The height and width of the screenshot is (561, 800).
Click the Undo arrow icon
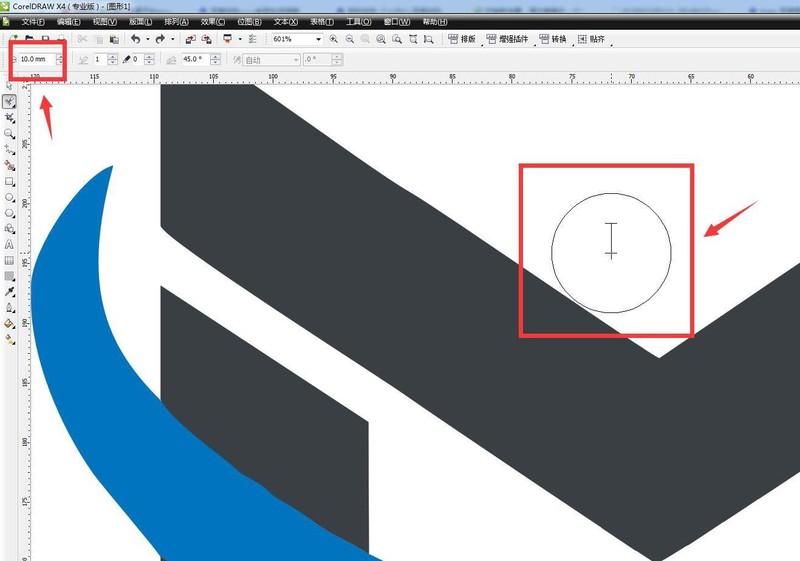click(135, 39)
